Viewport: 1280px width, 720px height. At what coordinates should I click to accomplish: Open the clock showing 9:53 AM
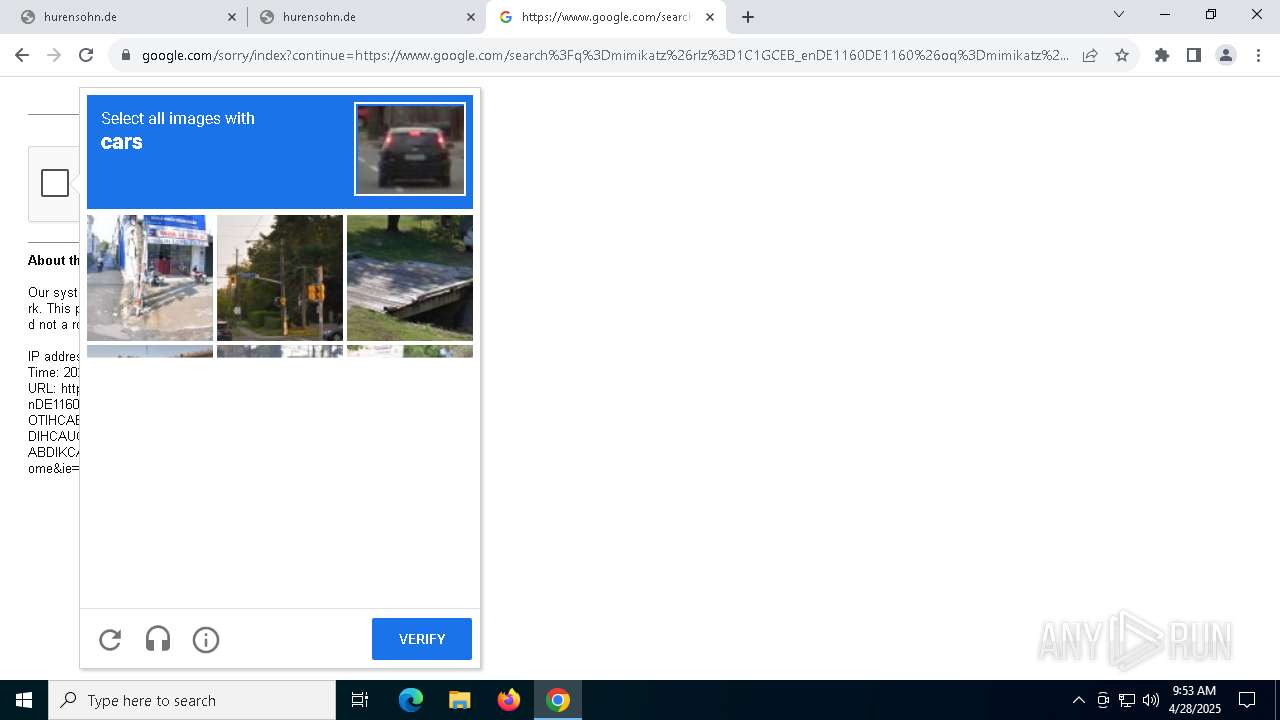(x=1195, y=700)
